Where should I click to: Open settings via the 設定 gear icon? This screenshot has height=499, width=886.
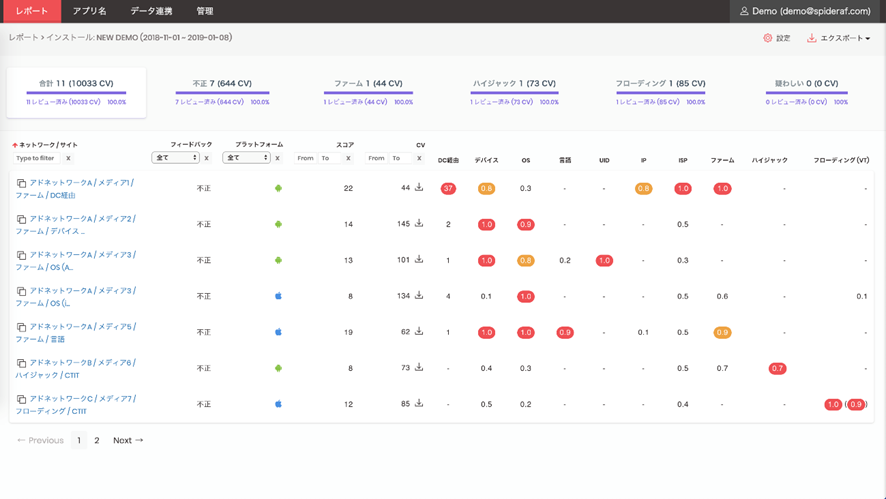click(767, 38)
